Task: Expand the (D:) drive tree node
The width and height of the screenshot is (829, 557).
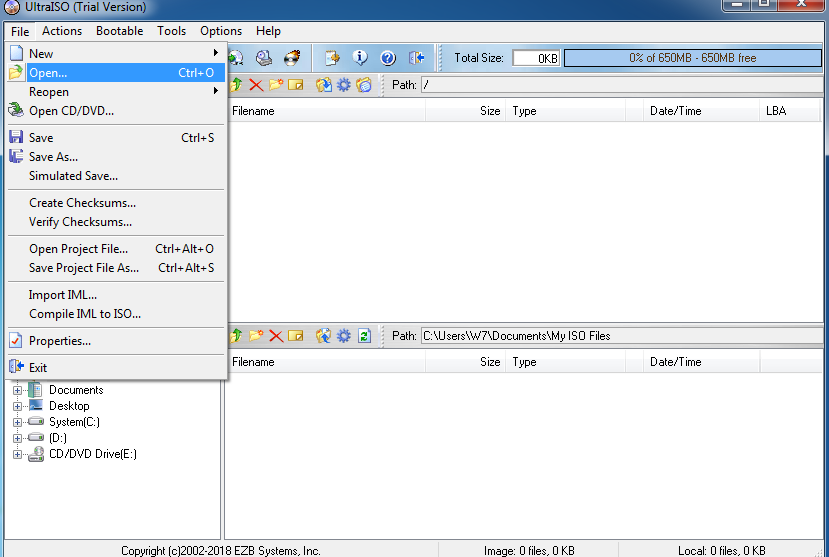Action: coord(17,438)
